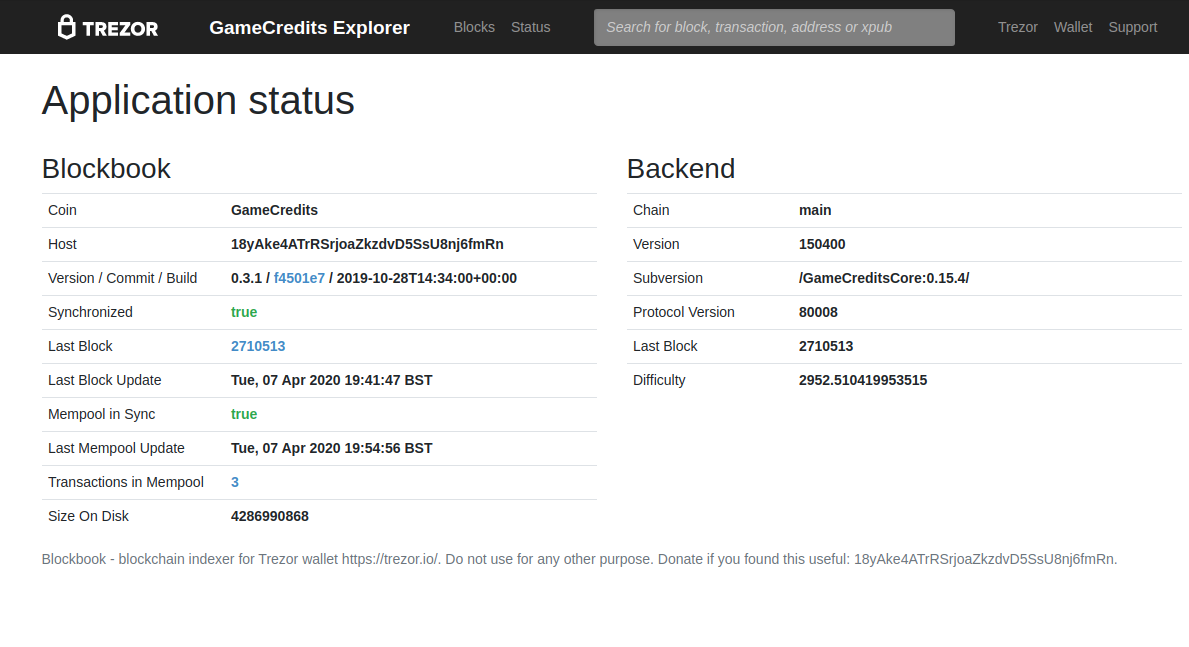Open the Transactions in Mempool count link

[x=235, y=482]
